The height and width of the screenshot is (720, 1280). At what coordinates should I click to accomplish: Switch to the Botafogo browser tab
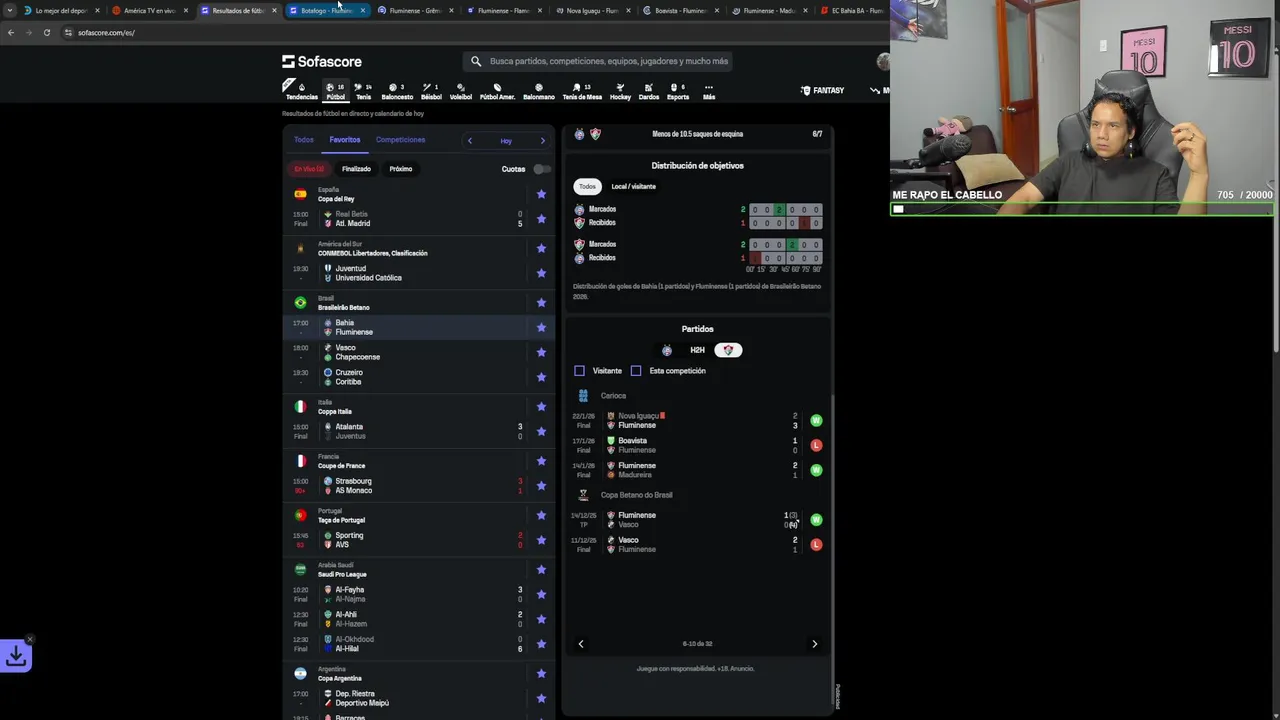pos(327,10)
